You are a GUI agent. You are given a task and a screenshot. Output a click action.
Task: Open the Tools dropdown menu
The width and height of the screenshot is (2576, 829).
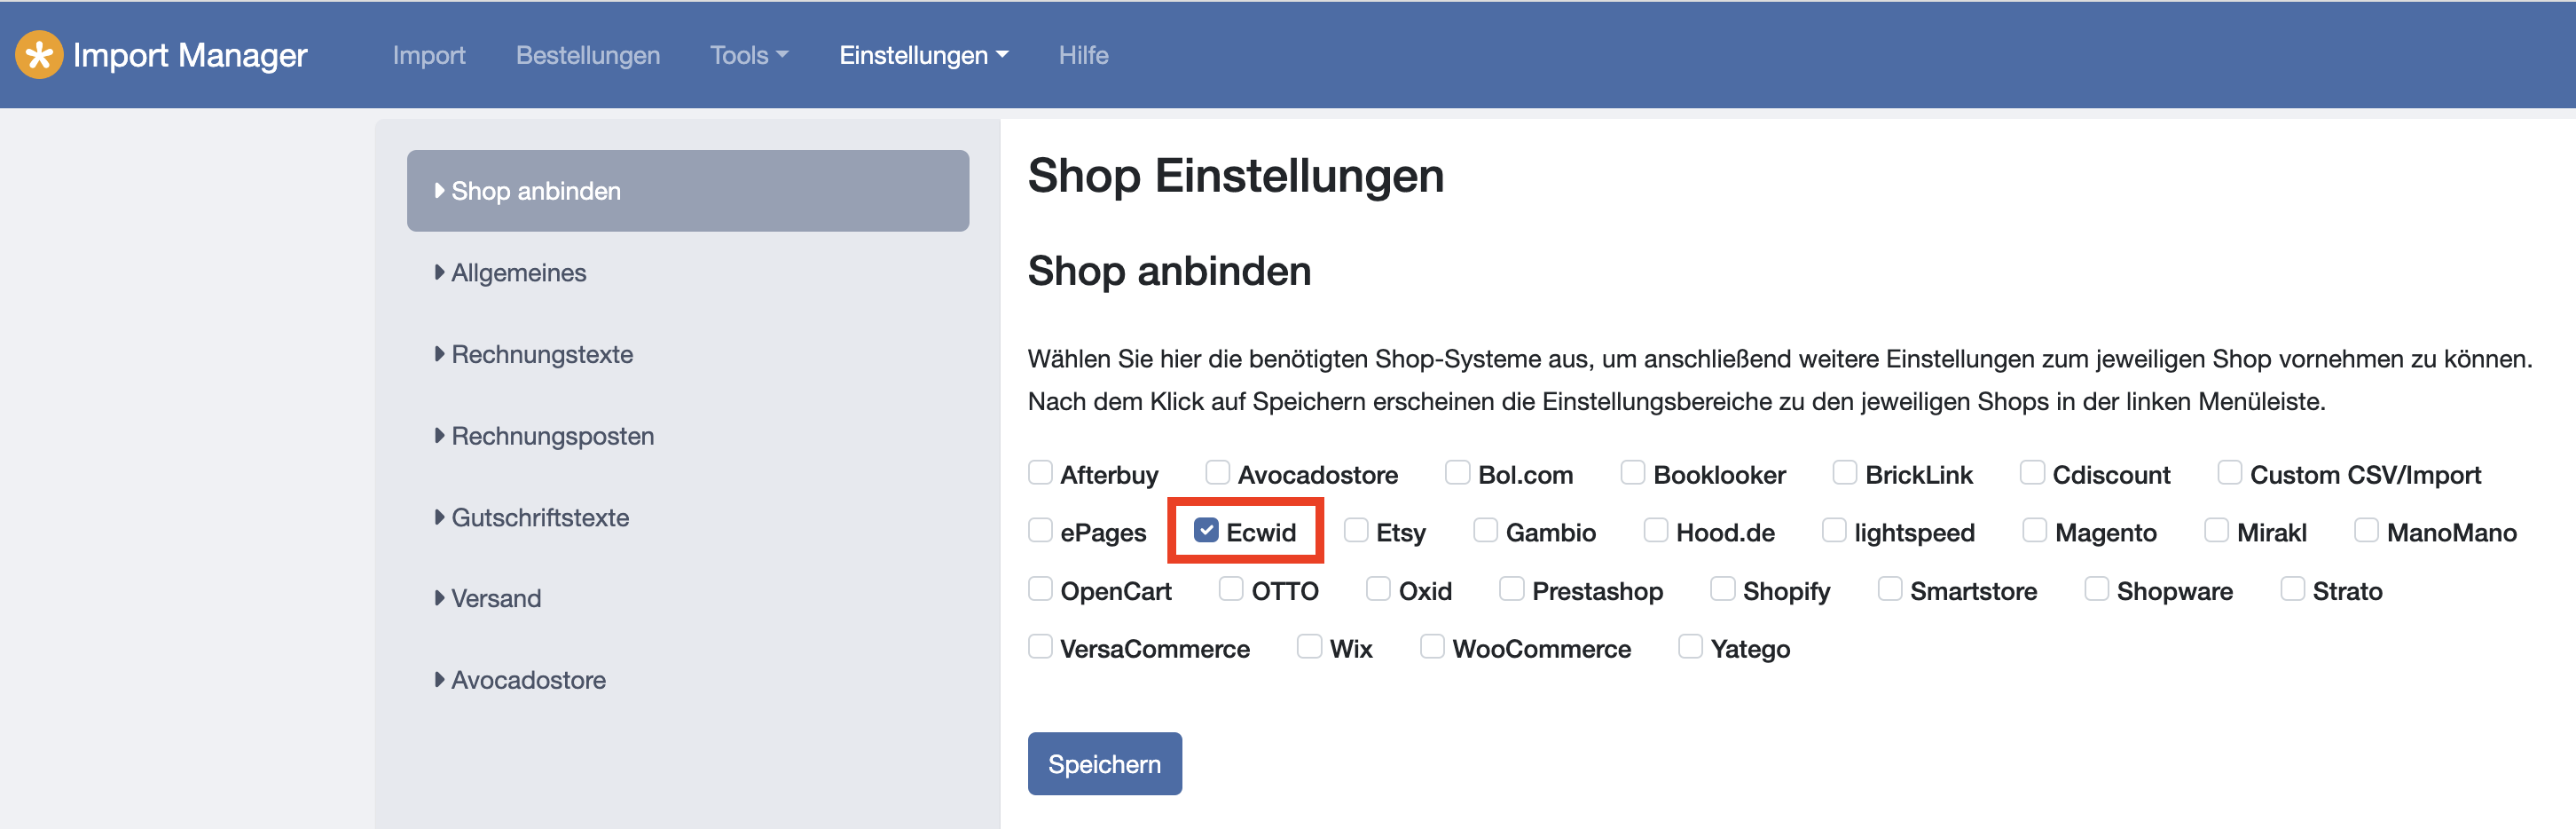(749, 55)
